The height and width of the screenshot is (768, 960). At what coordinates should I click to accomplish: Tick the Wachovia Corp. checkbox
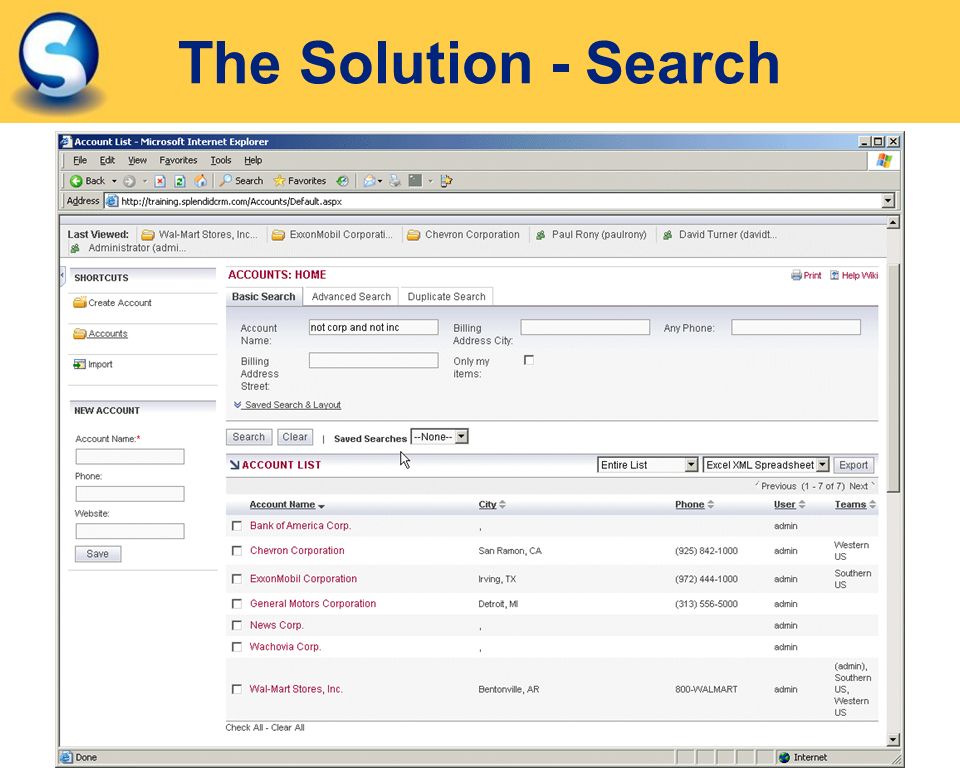click(237, 647)
